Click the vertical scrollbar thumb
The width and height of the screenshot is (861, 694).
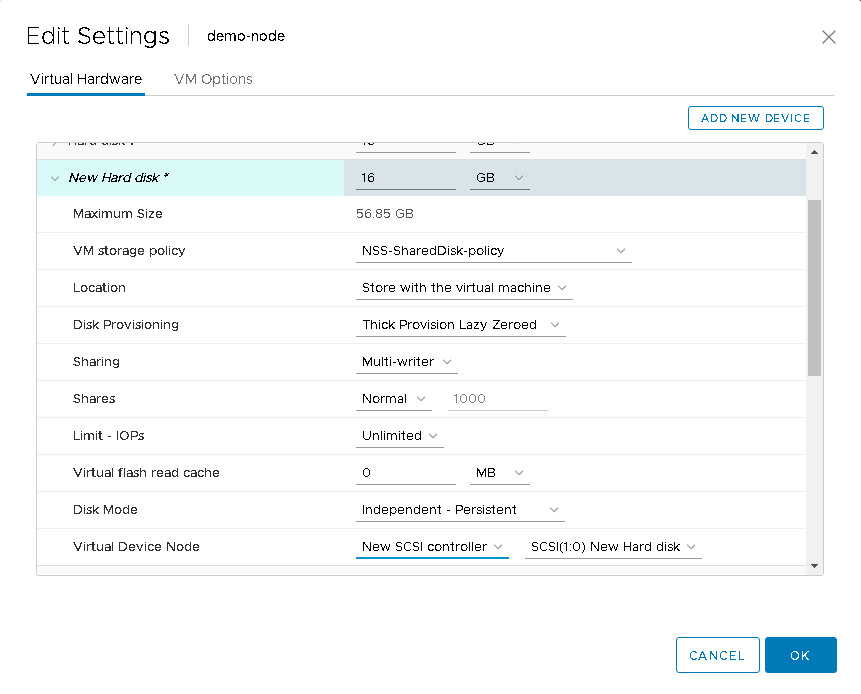click(814, 288)
